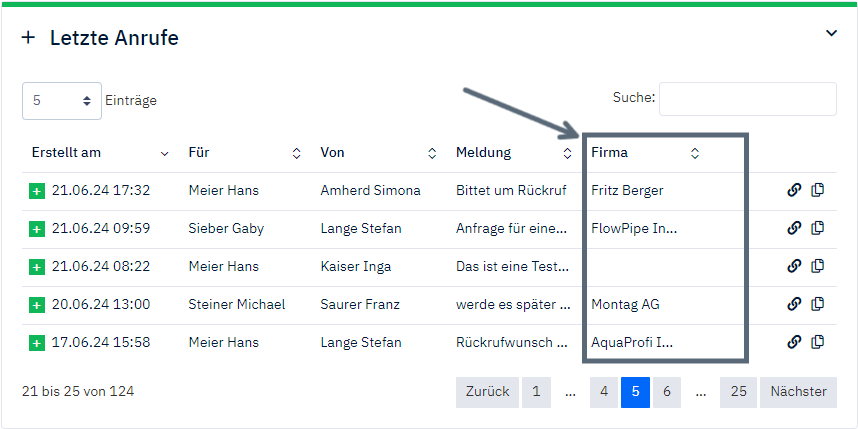Click the Zurück pagination button

(487, 392)
